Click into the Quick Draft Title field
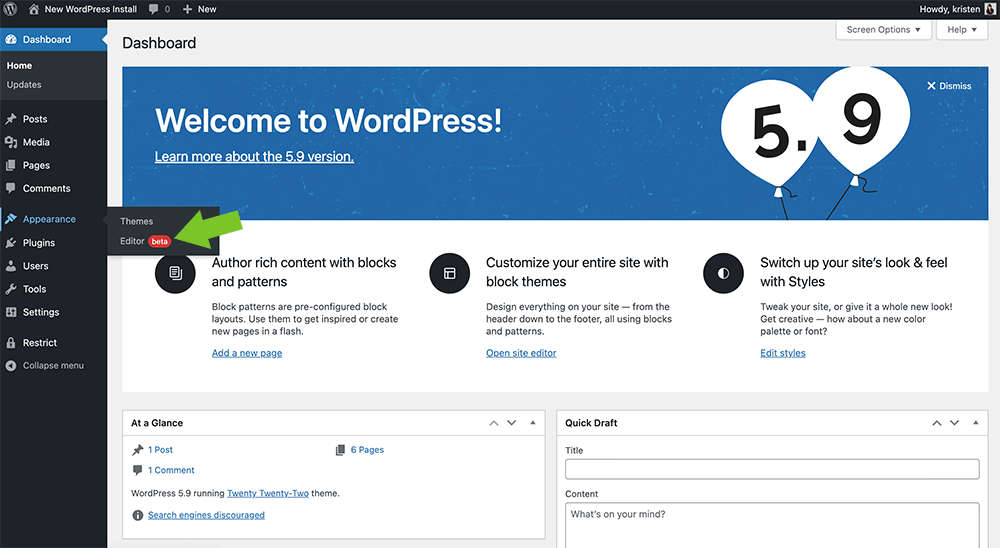Viewport: 1000px width, 548px height. (772, 469)
